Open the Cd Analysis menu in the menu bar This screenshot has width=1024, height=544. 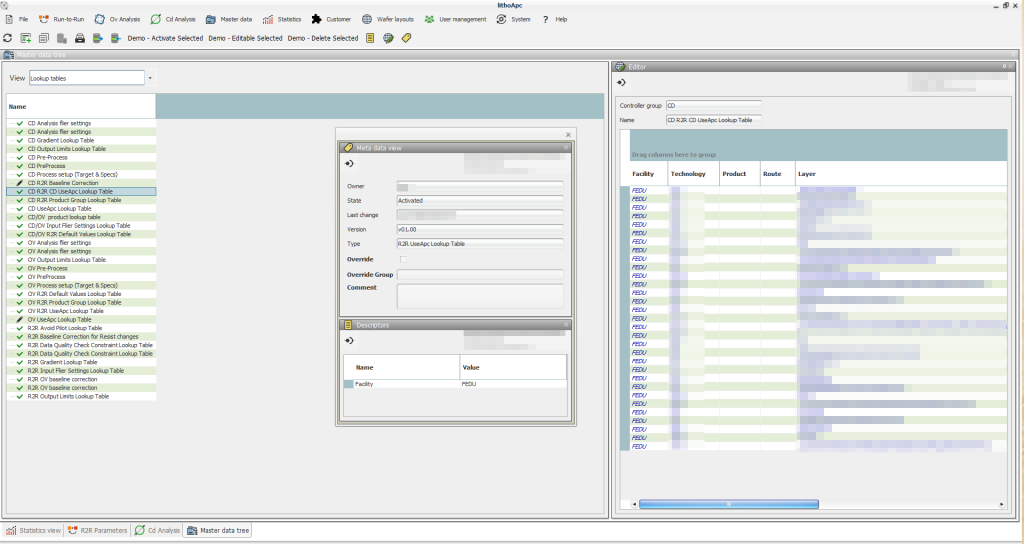pos(173,20)
